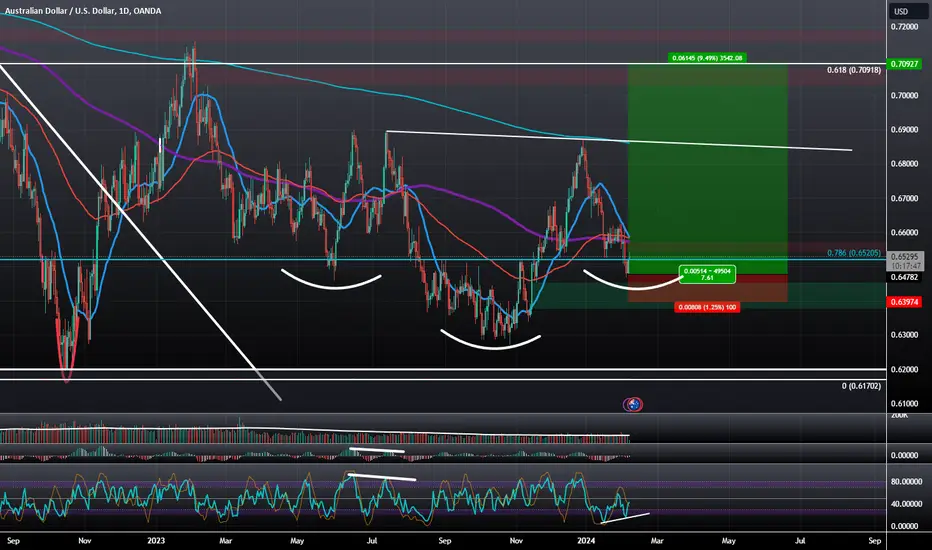932x550 pixels.
Task: Click the 2023 marker on the time axis
Action: pos(156,540)
